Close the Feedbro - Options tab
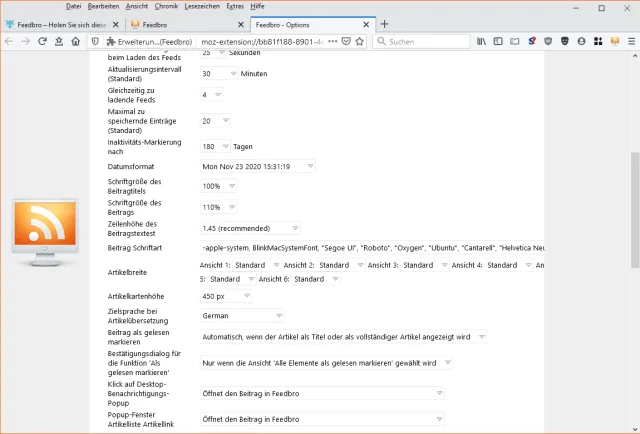 coord(366,24)
